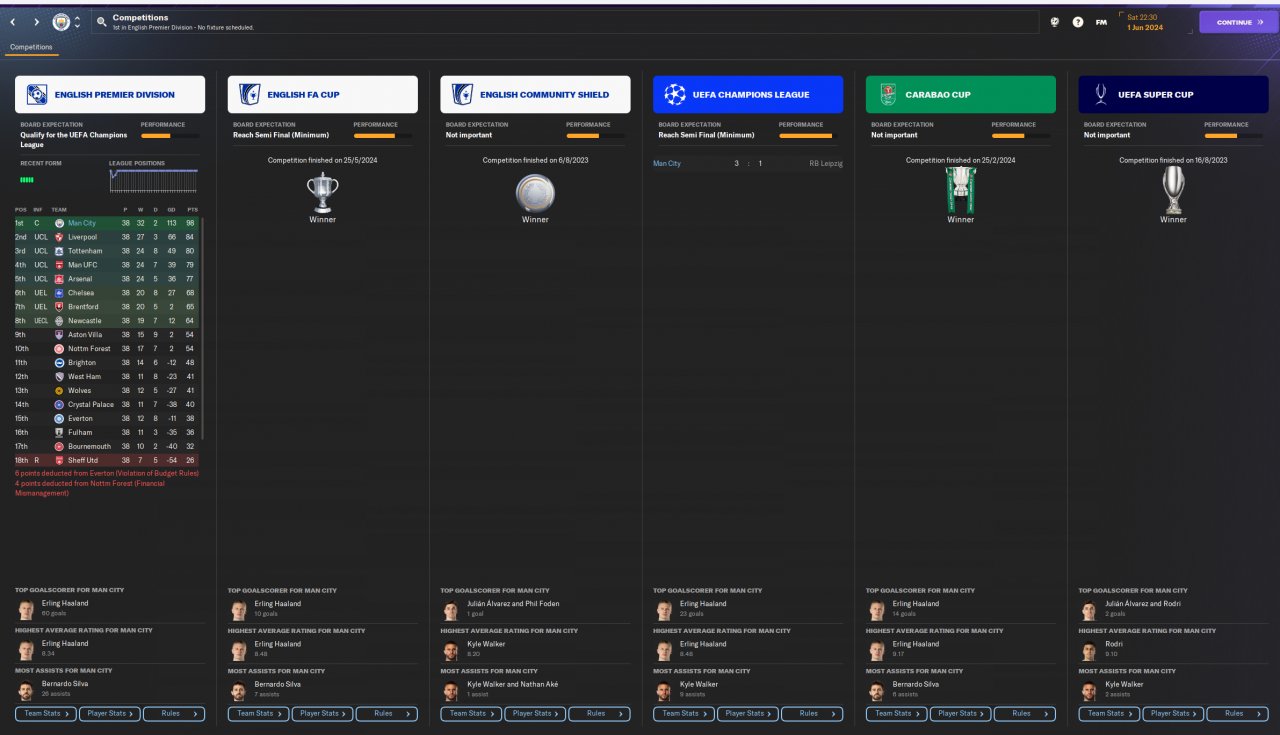Click the Carabao Cup header logo

point(888,95)
